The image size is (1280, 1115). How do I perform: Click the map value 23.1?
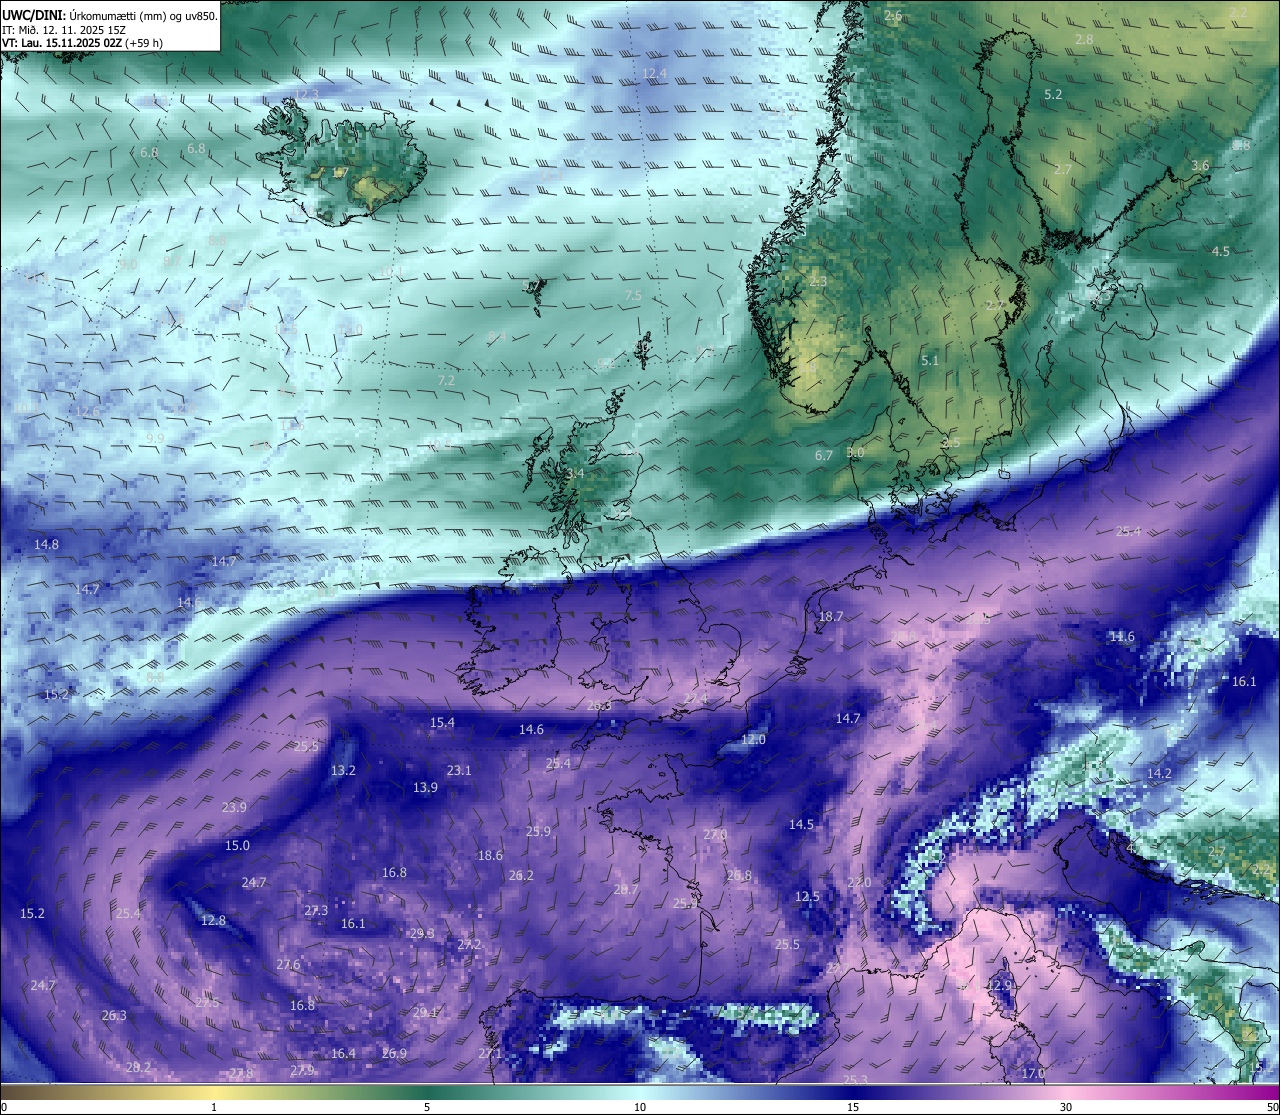(459, 770)
